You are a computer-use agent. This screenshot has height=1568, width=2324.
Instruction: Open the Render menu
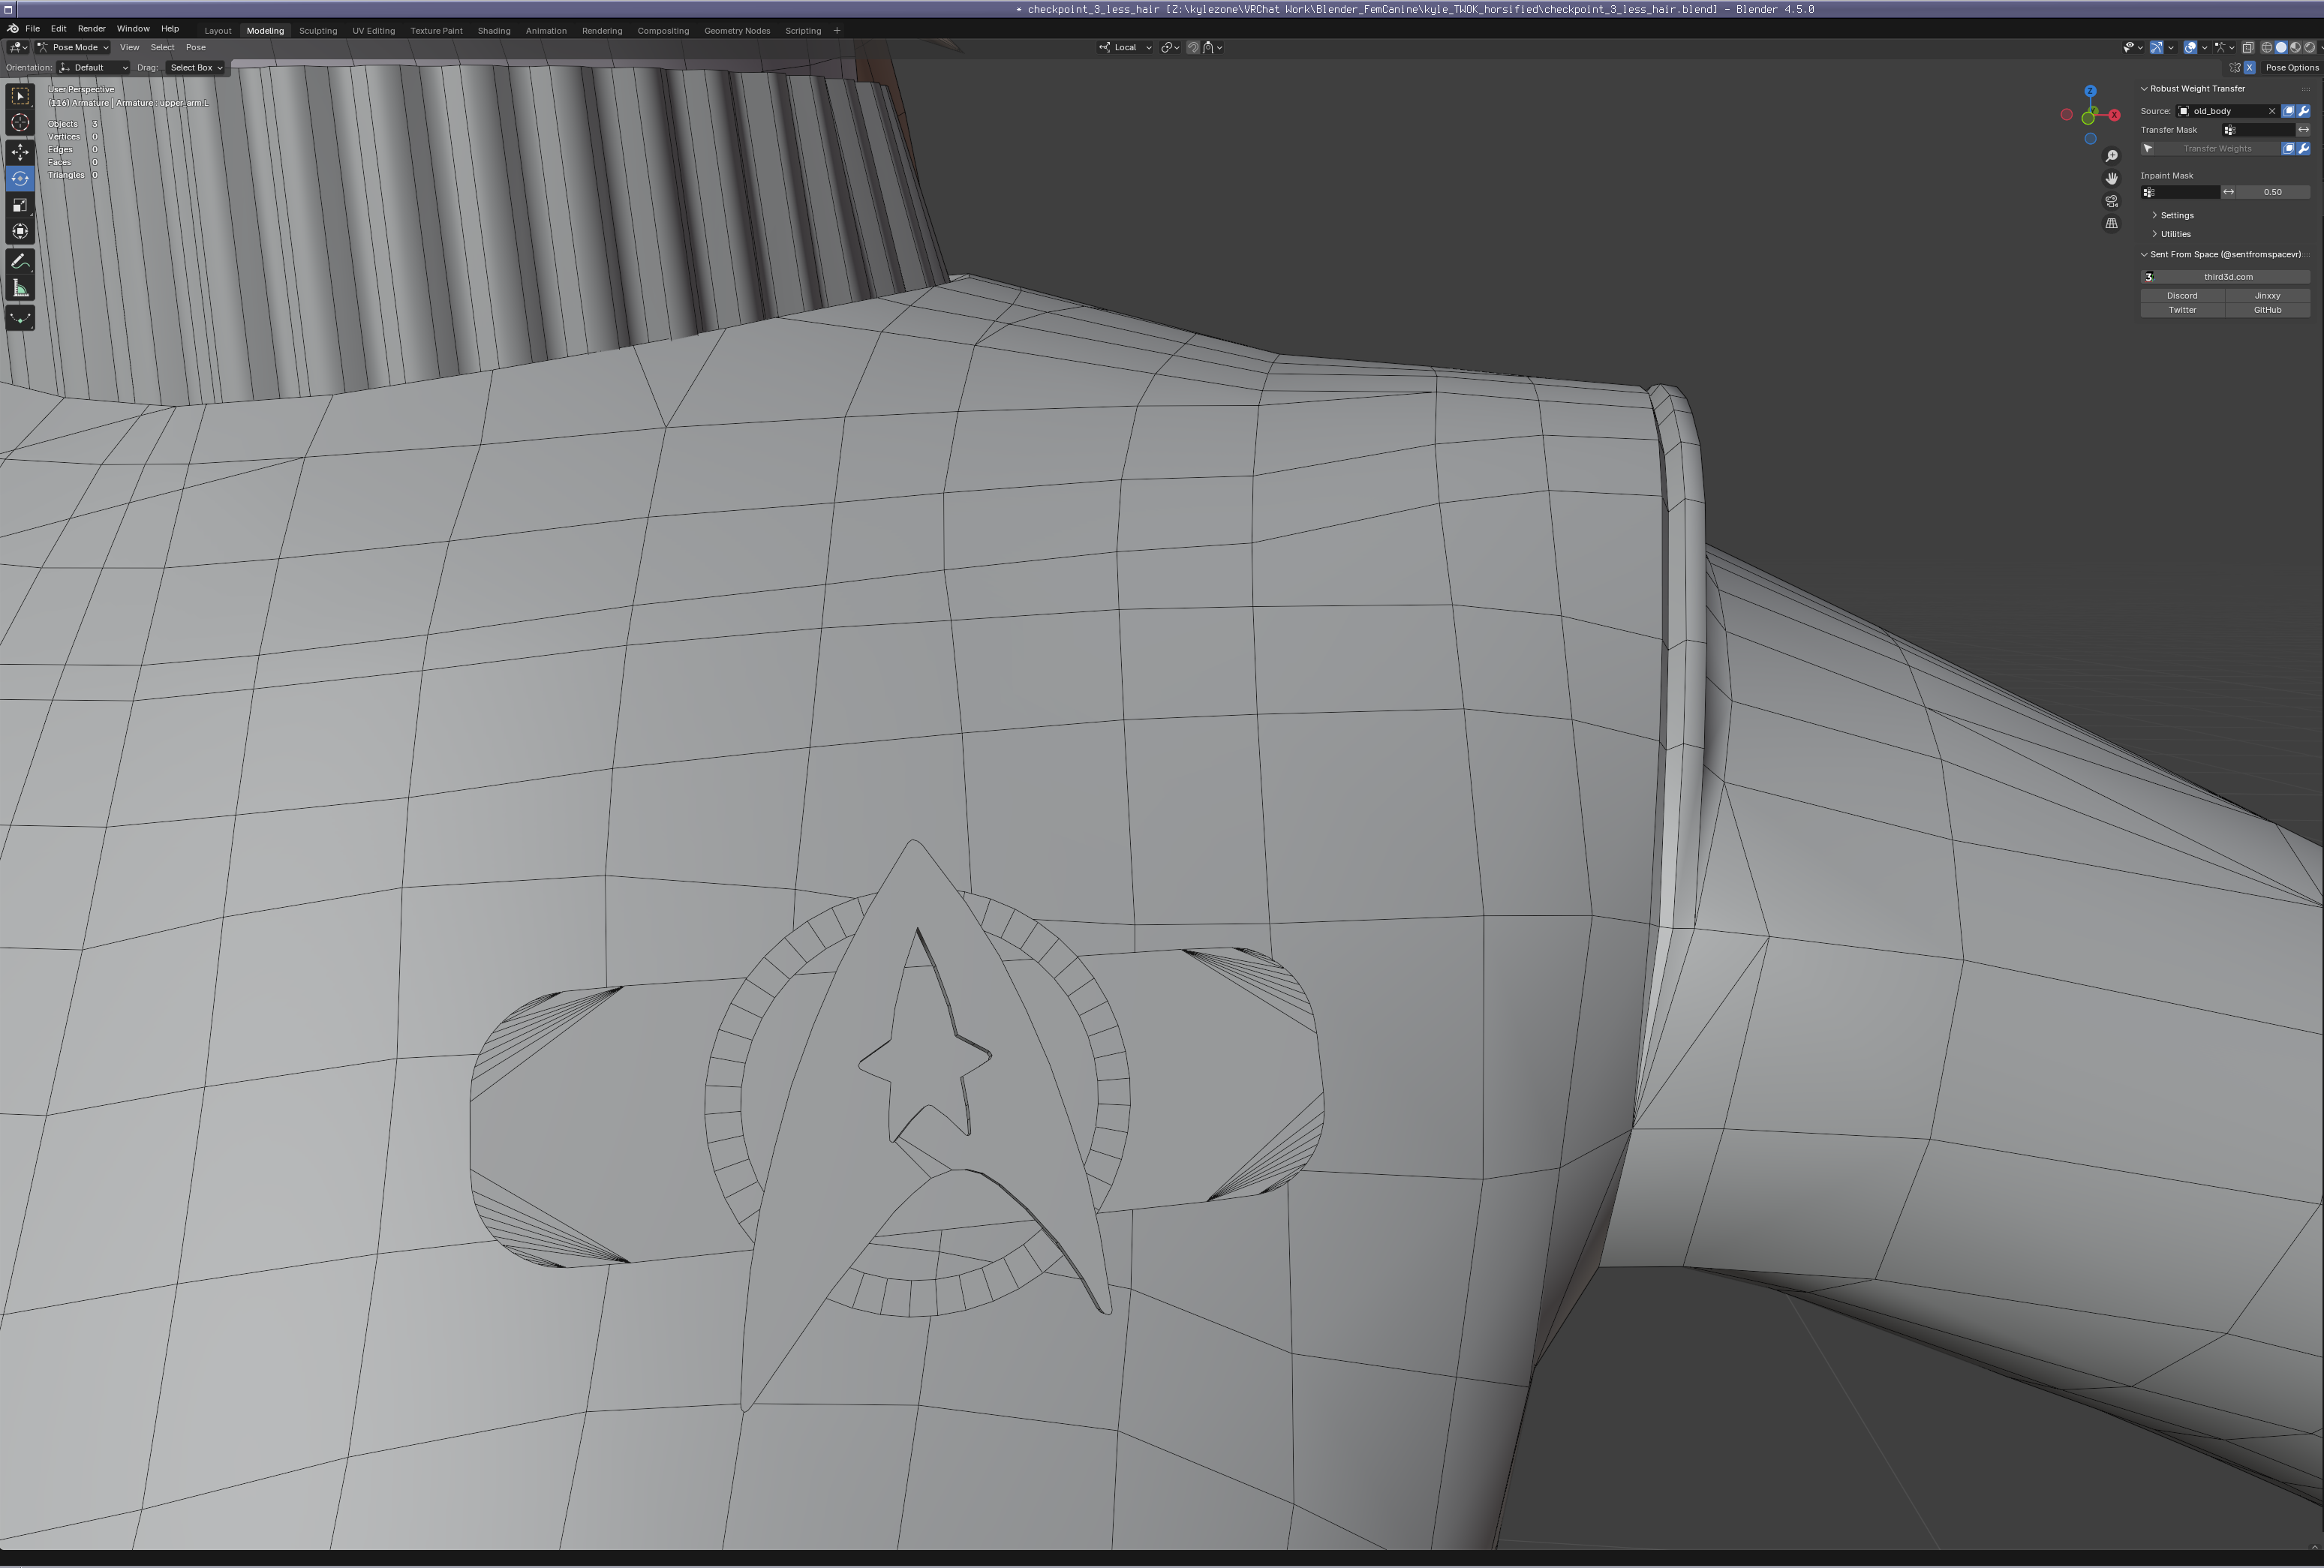(91, 29)
